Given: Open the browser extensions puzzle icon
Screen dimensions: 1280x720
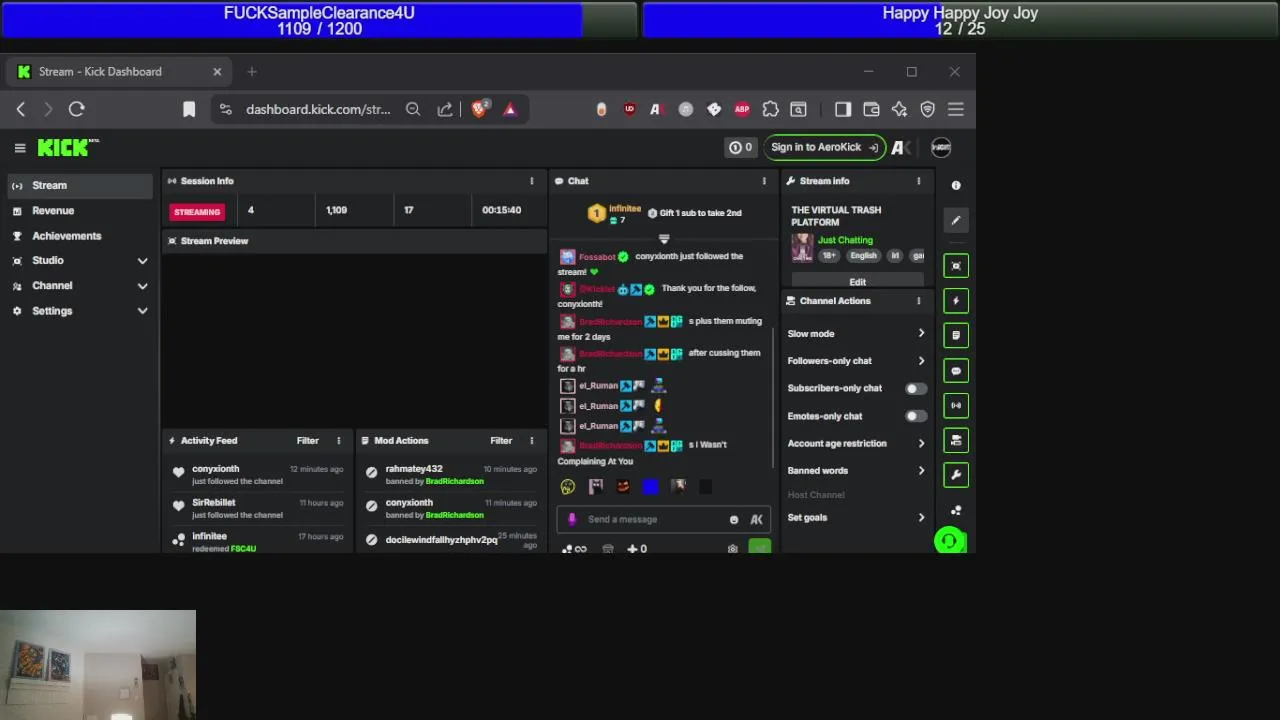Looking at the screenshot, I should pos(770,109).
